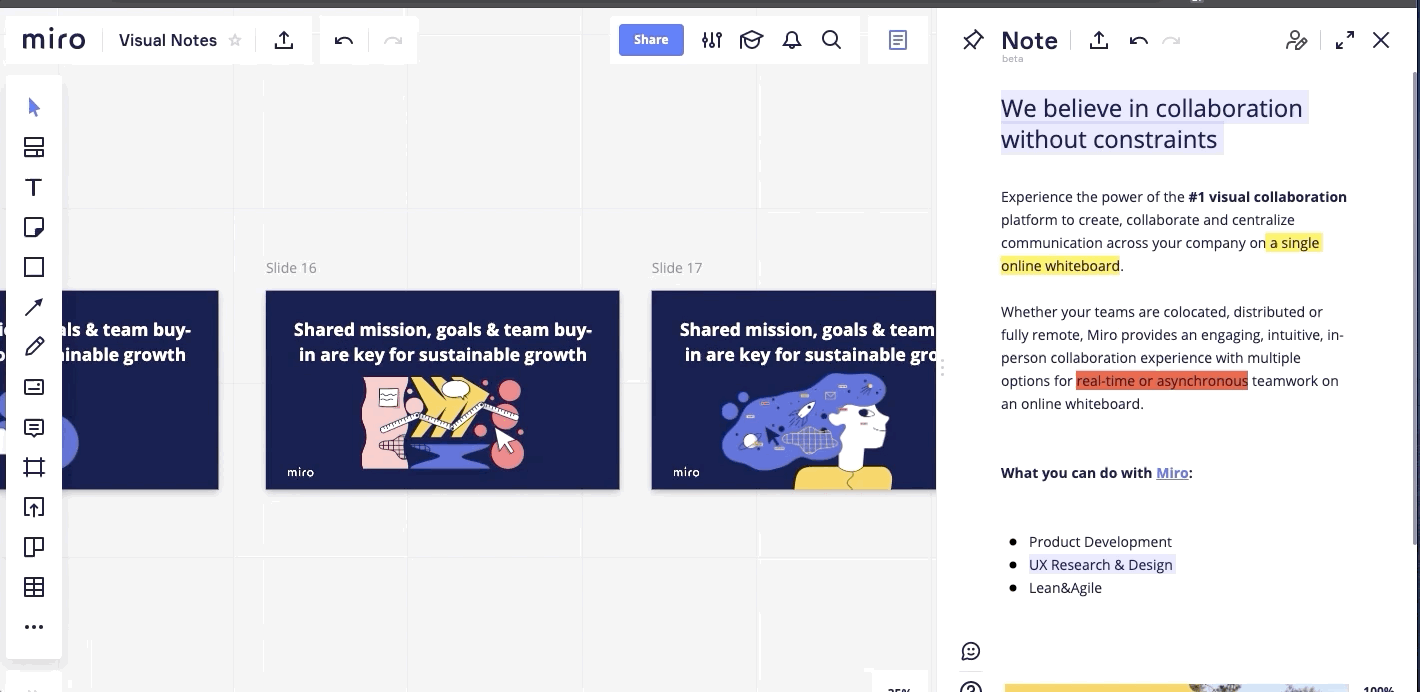Pin the Note panel
The width and height of the screenshot is (1420, 692).
[973, 40]
